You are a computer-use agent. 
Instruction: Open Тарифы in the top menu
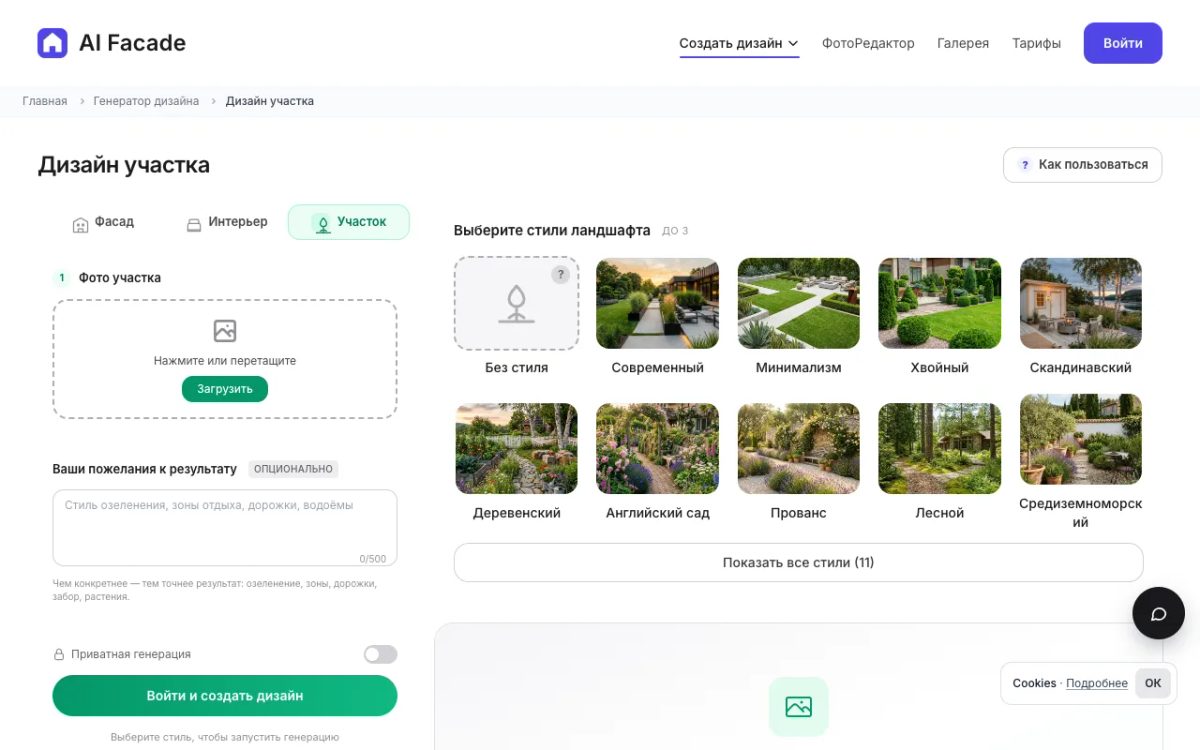(x=1036, y=43)
